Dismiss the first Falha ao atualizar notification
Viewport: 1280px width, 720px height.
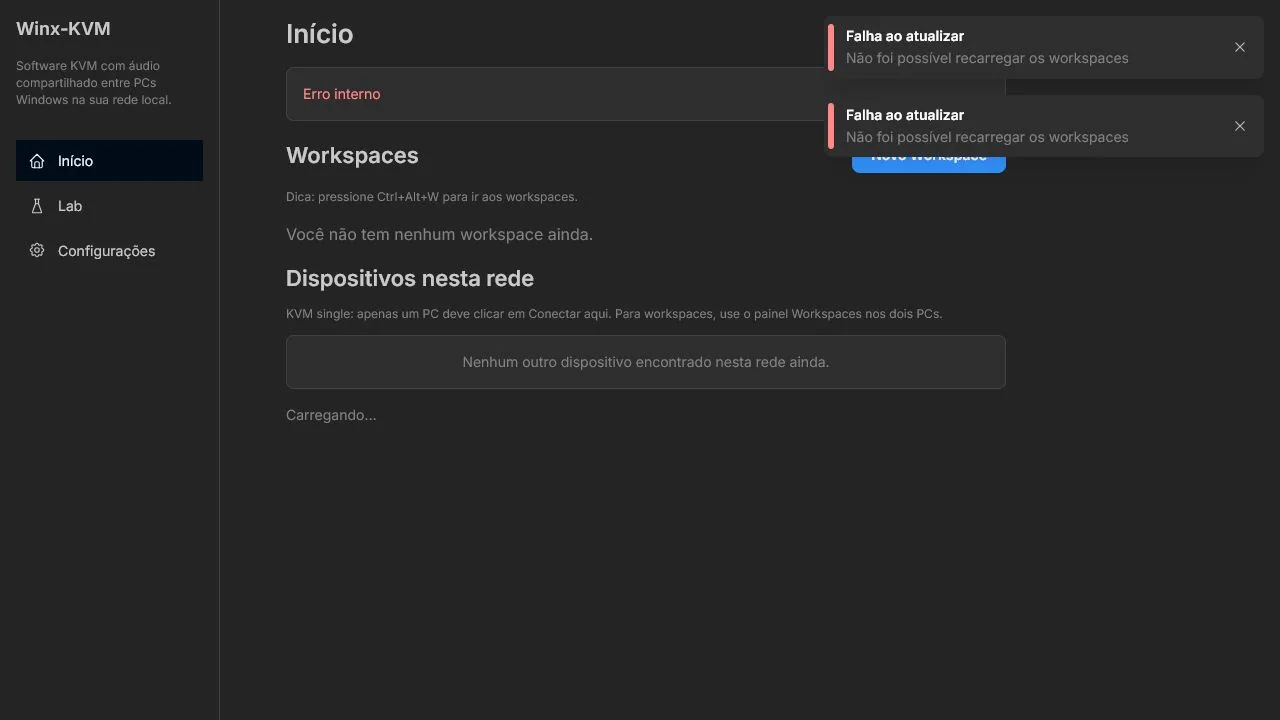click(1240, 47)
